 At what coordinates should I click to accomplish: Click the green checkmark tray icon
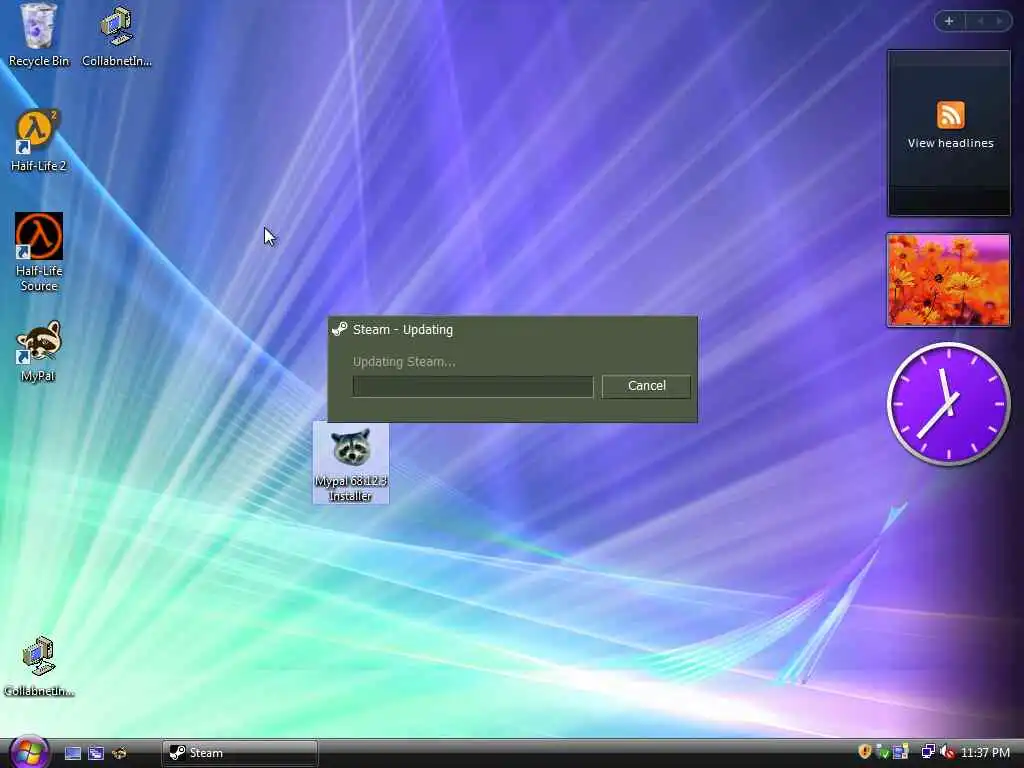(882, 752)
